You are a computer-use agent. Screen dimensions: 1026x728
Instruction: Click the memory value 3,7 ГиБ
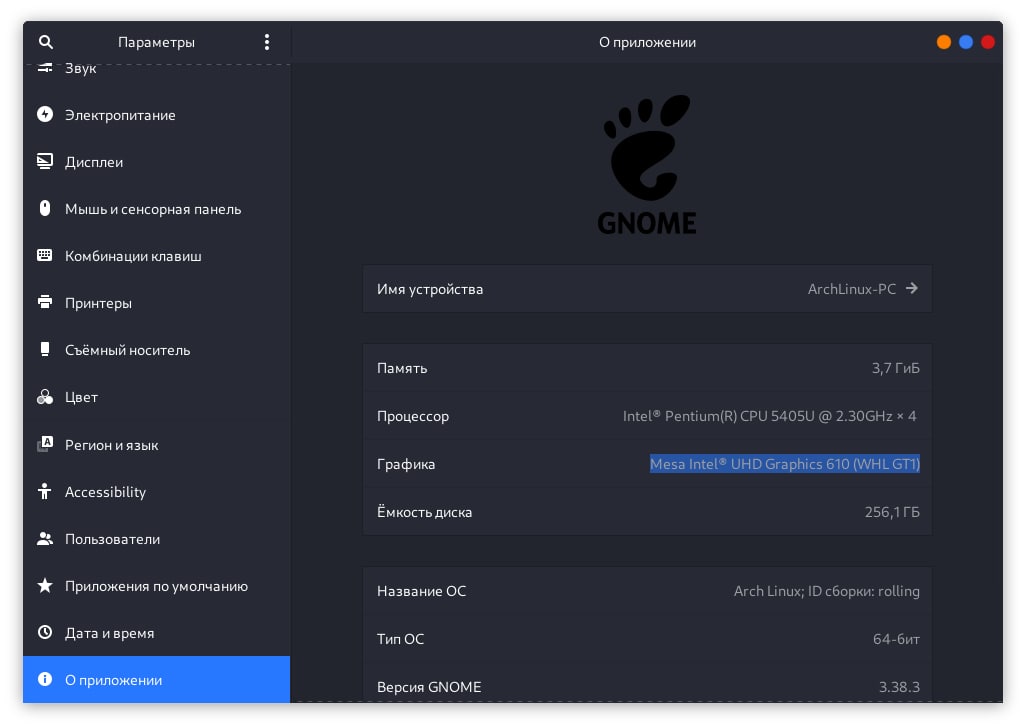pyautogui.click(x=895, y=368)
